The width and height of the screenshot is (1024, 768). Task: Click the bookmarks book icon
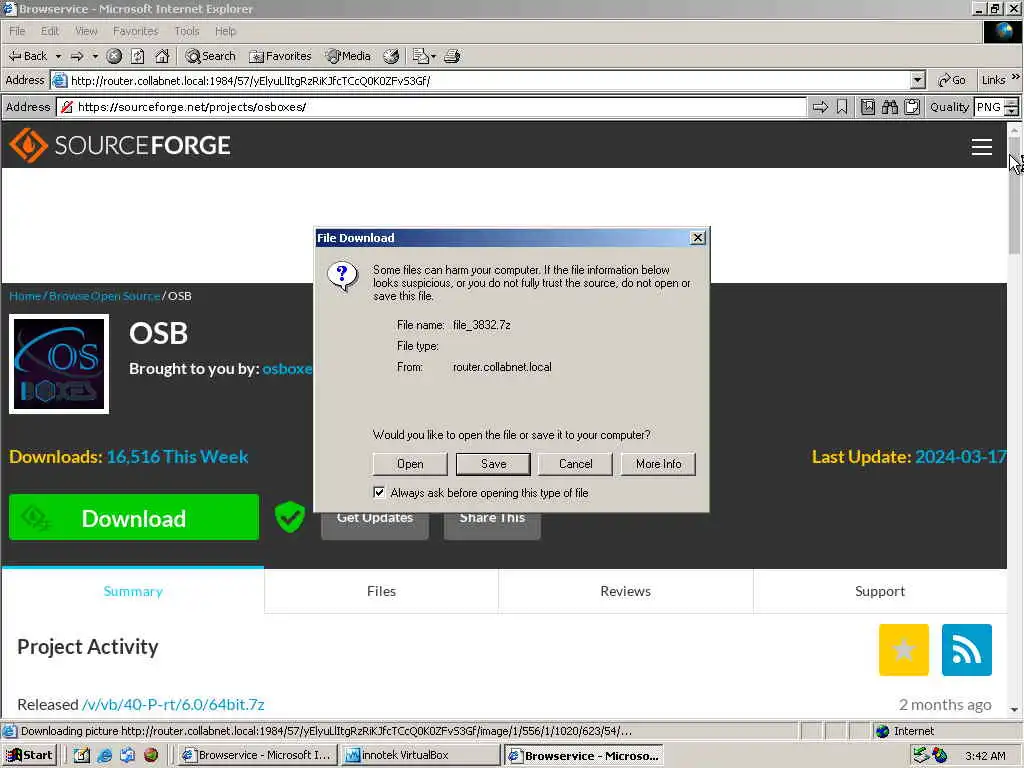(x=868, y=107)
